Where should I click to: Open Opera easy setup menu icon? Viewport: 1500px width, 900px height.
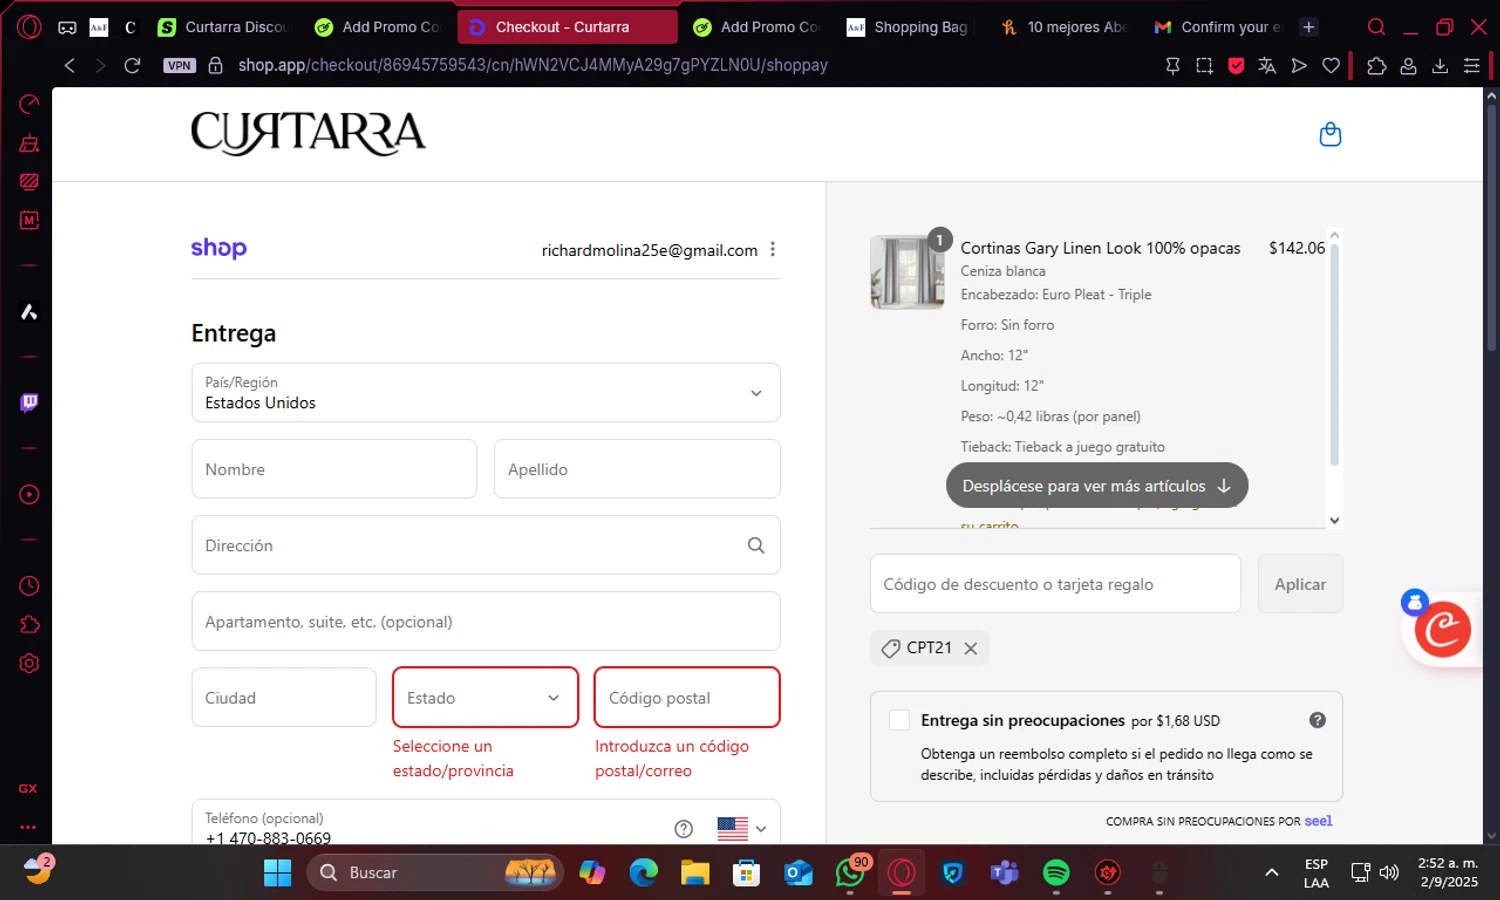pyautogui.click(x=1472, y=65)
